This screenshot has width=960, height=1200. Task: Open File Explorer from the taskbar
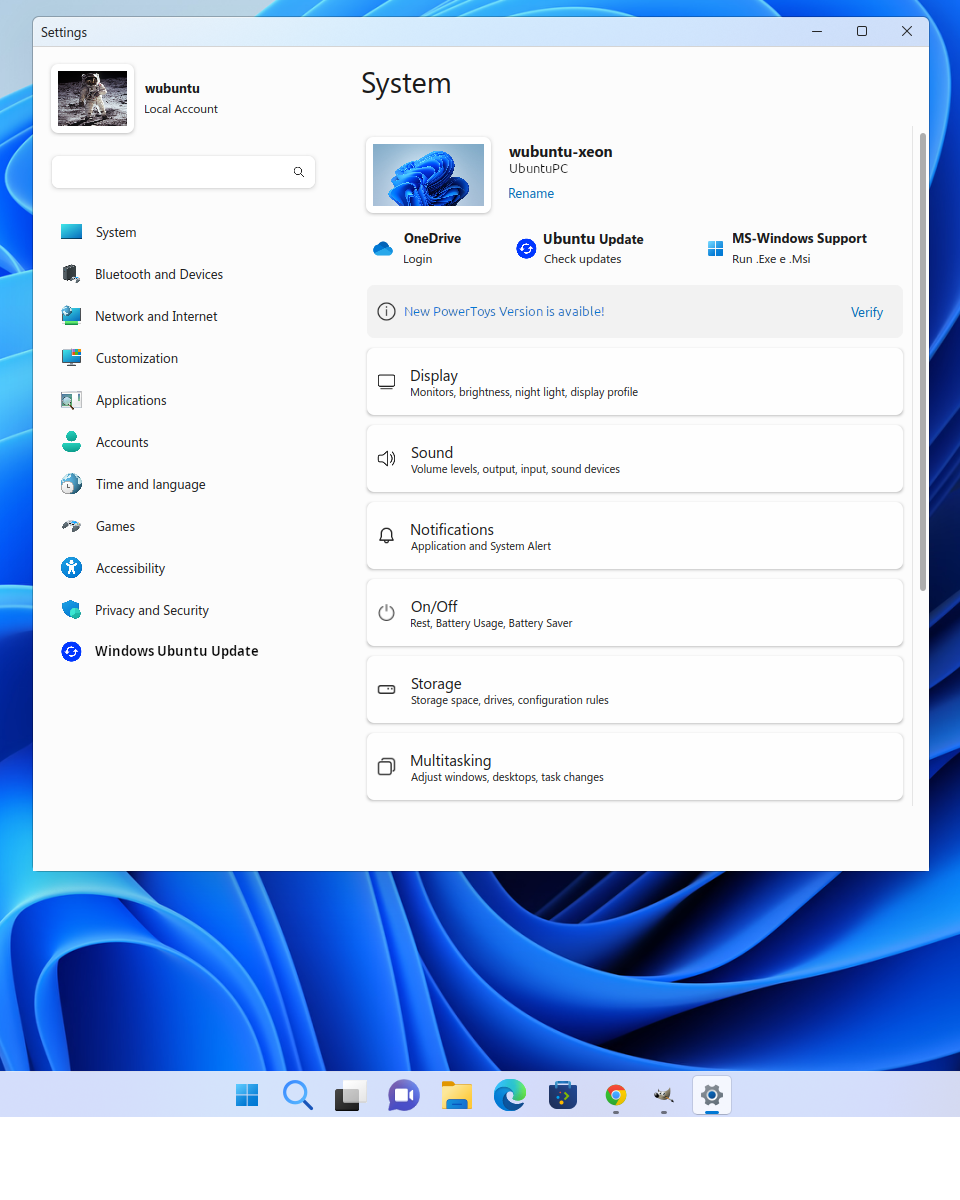pos(457,1096)
